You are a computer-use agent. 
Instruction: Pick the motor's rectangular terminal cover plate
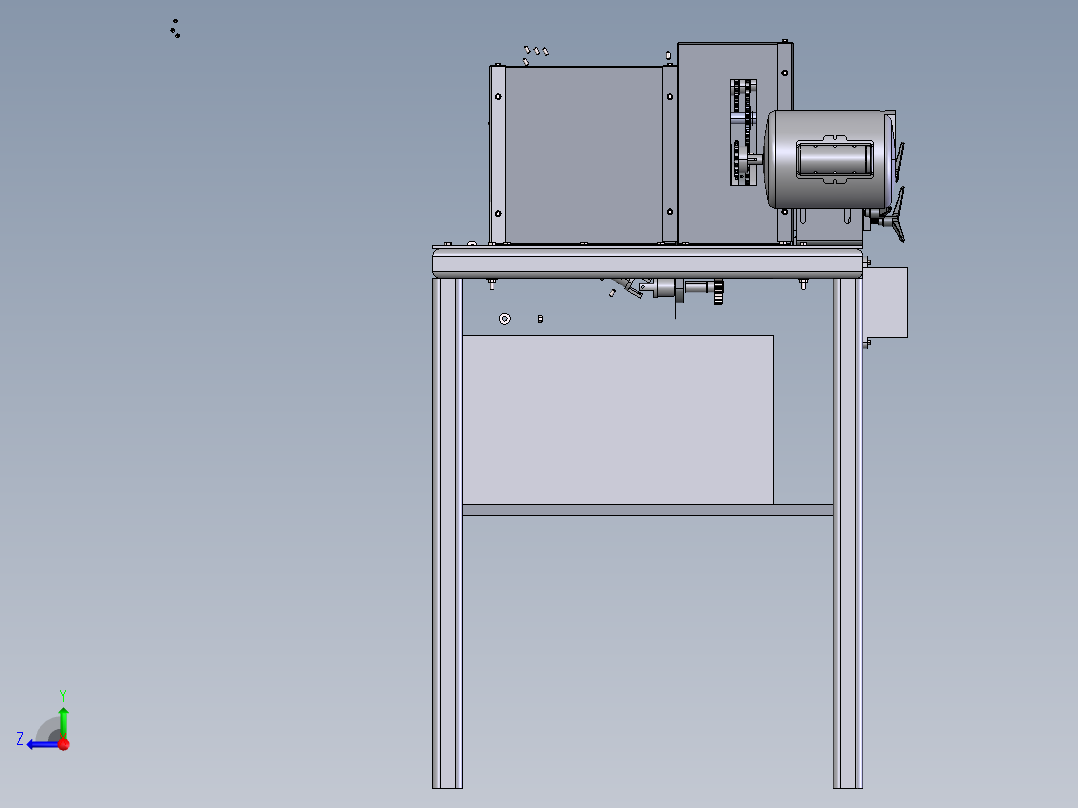pos(835,160)
